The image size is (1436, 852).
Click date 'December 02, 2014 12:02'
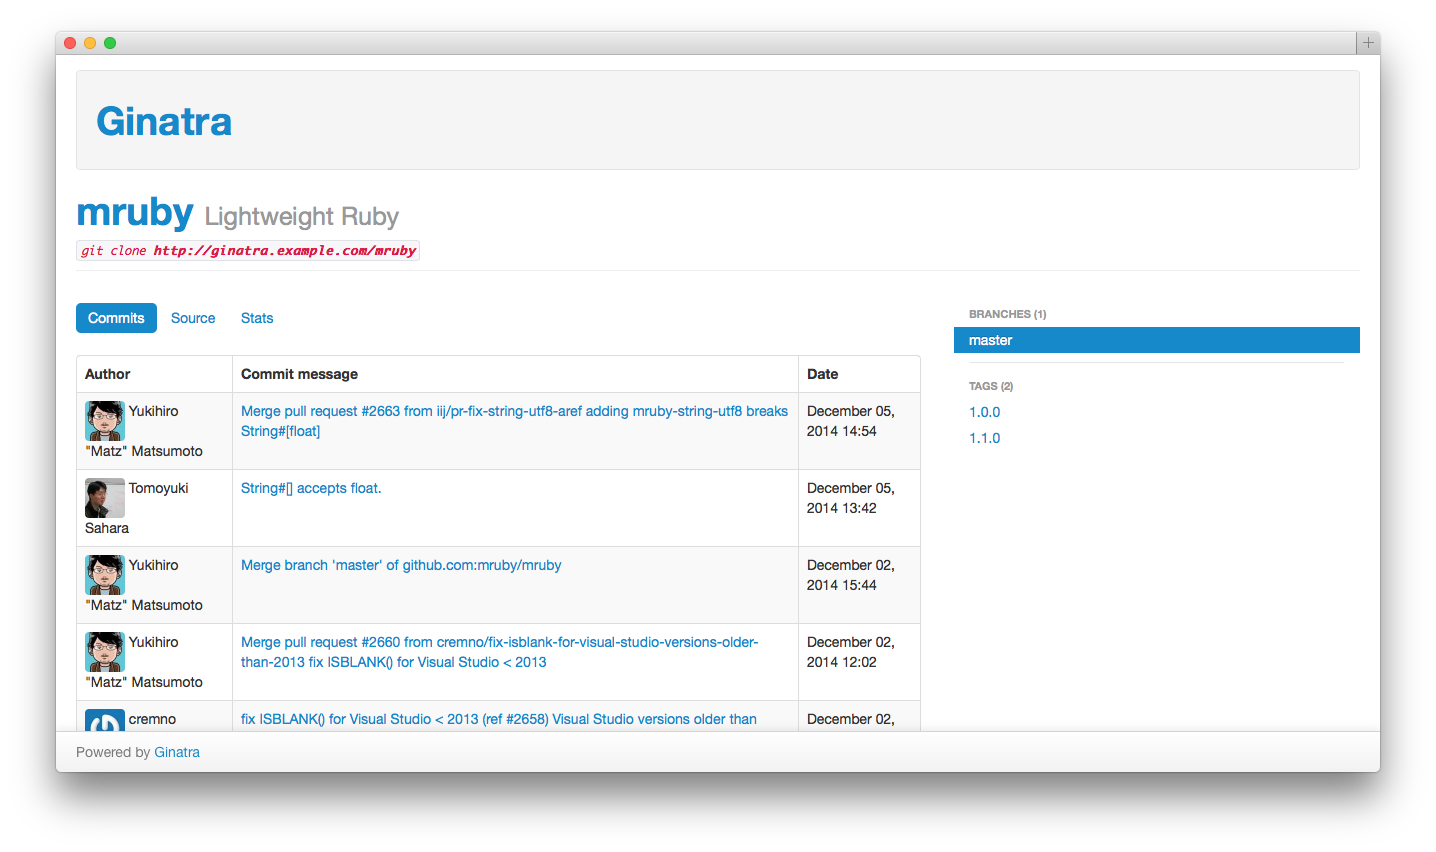[851, 652]
